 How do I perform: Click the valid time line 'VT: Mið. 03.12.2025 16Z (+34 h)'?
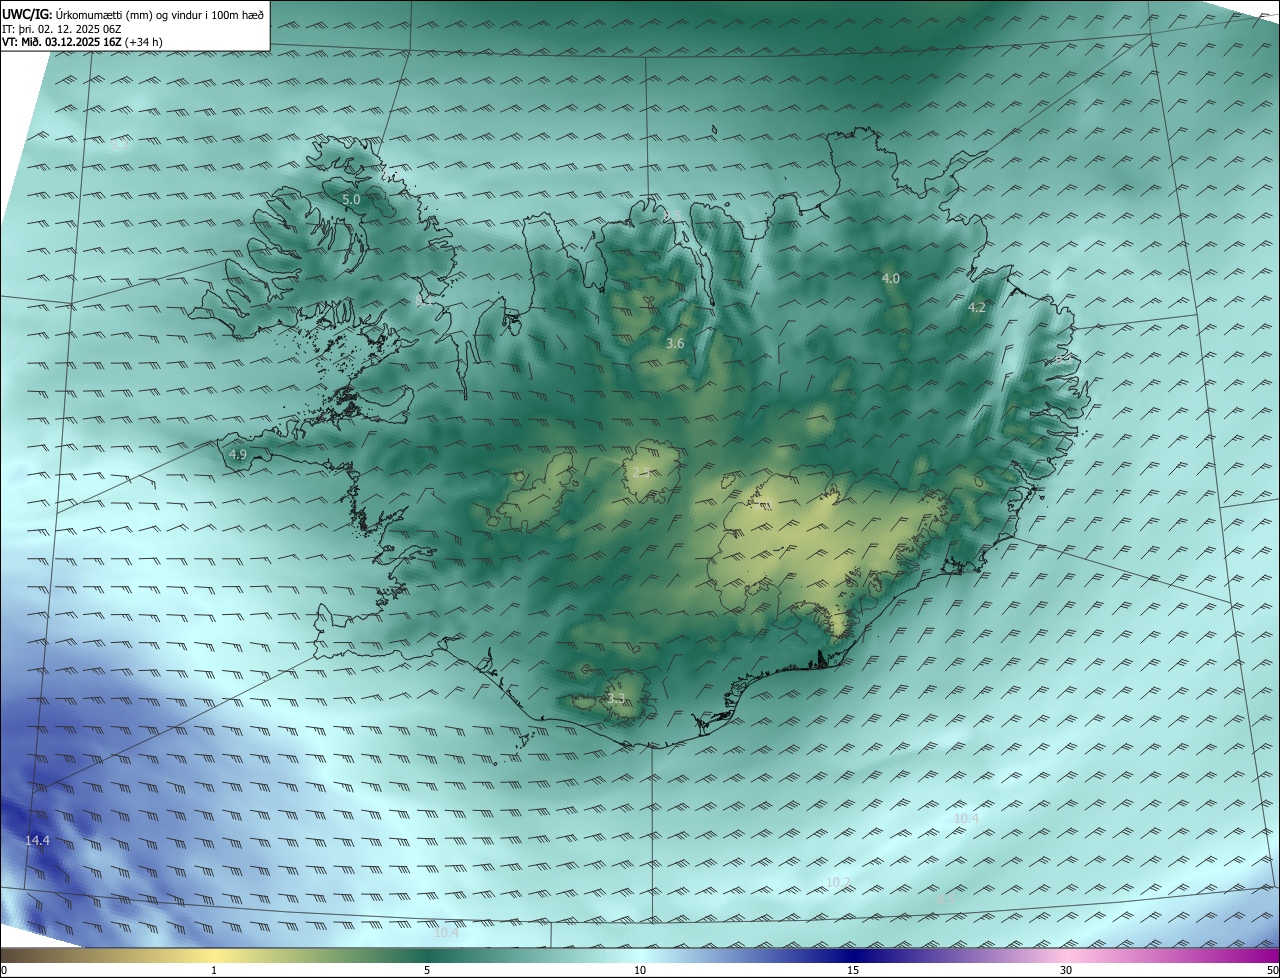click(83, 42)
